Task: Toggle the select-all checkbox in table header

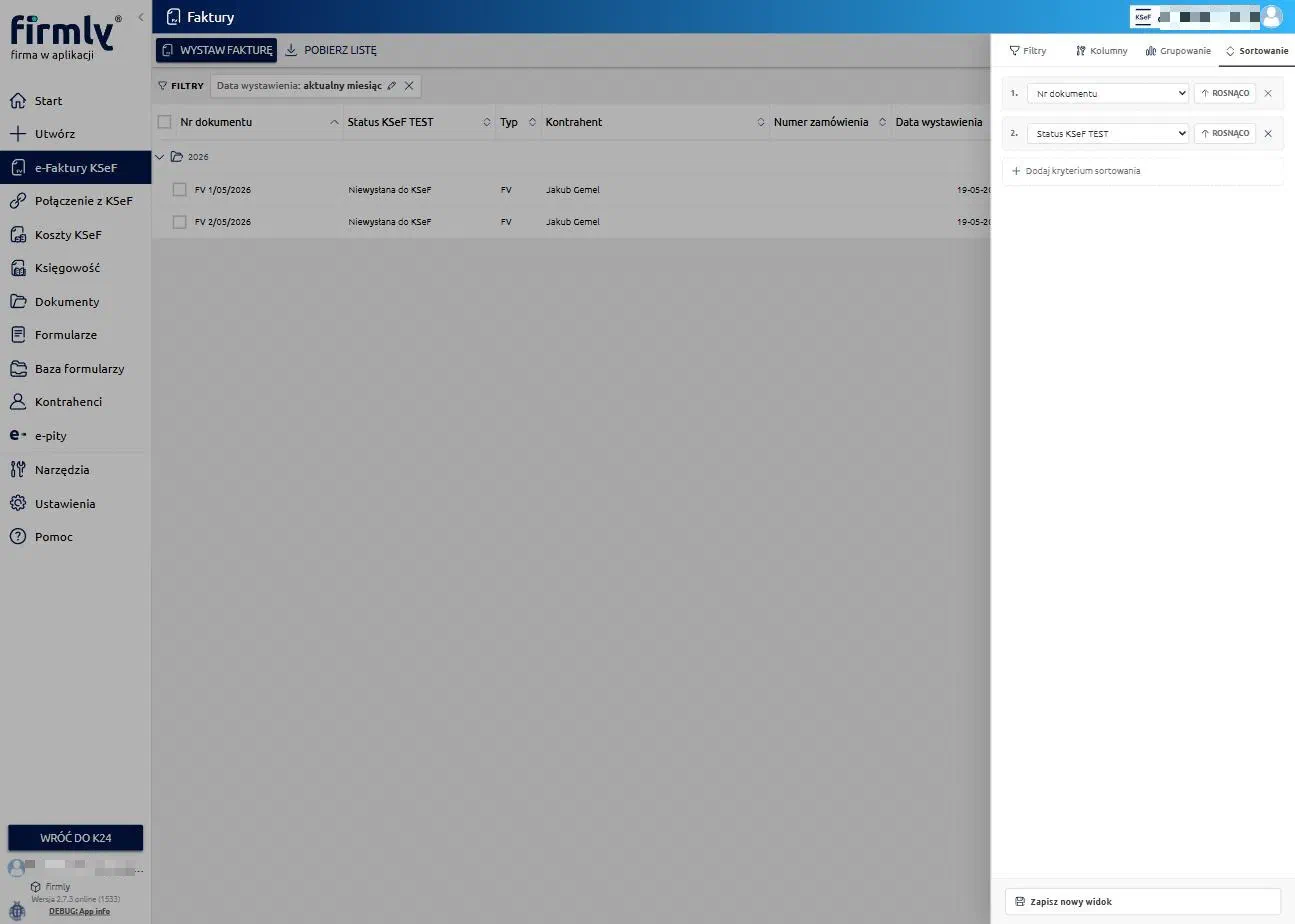Action: coord(165,122)
